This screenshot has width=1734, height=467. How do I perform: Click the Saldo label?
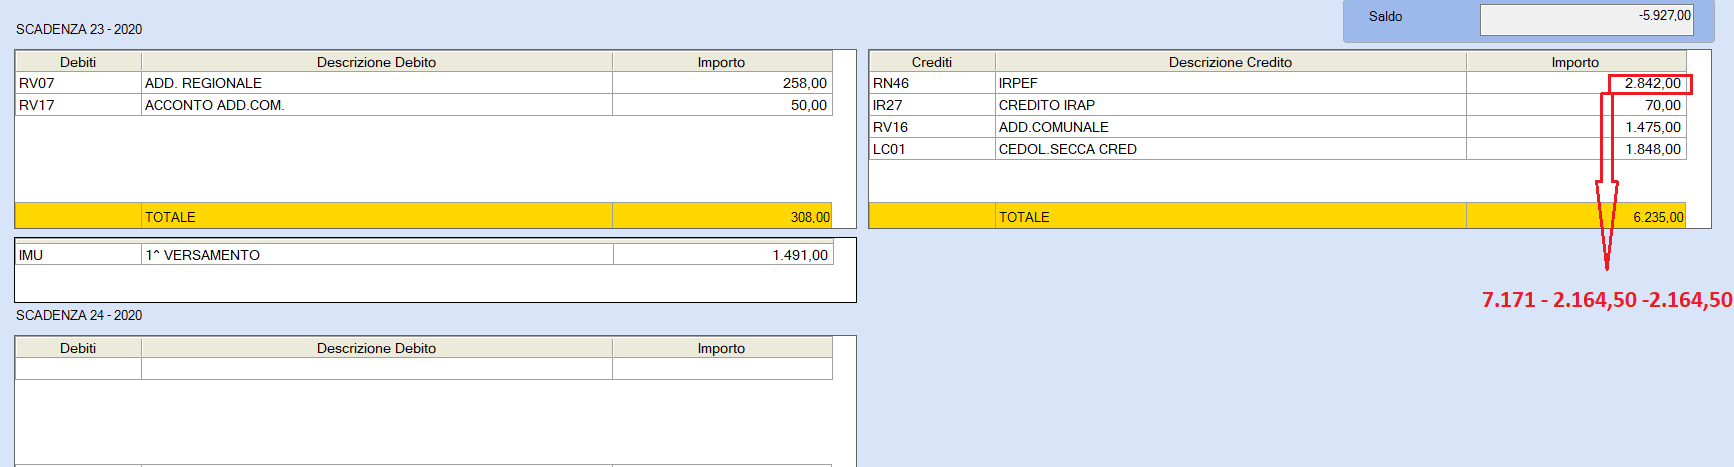[1385, 16]
